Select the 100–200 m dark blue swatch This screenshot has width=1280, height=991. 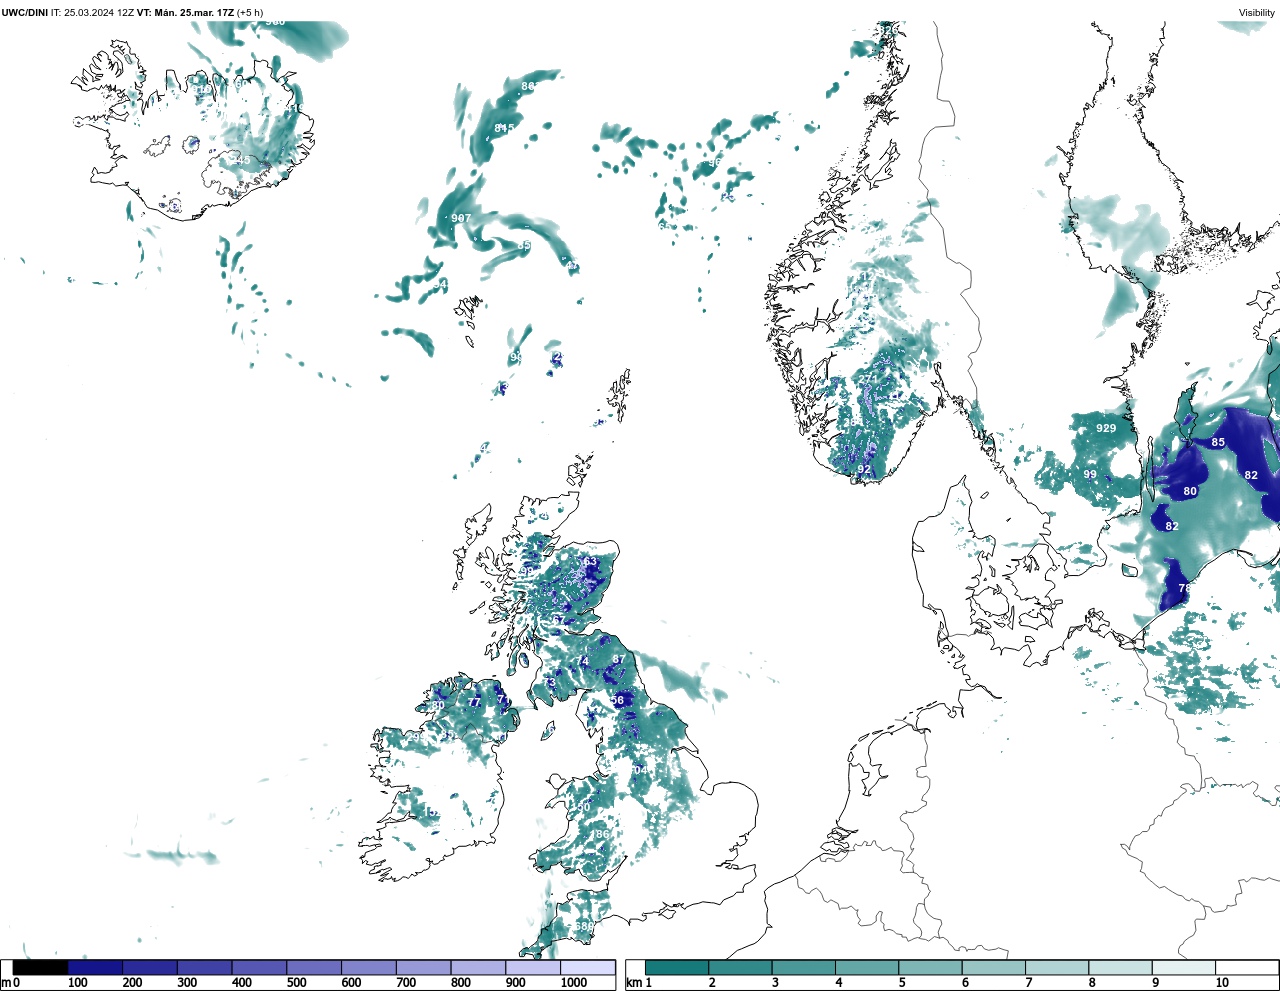(95, 967)
